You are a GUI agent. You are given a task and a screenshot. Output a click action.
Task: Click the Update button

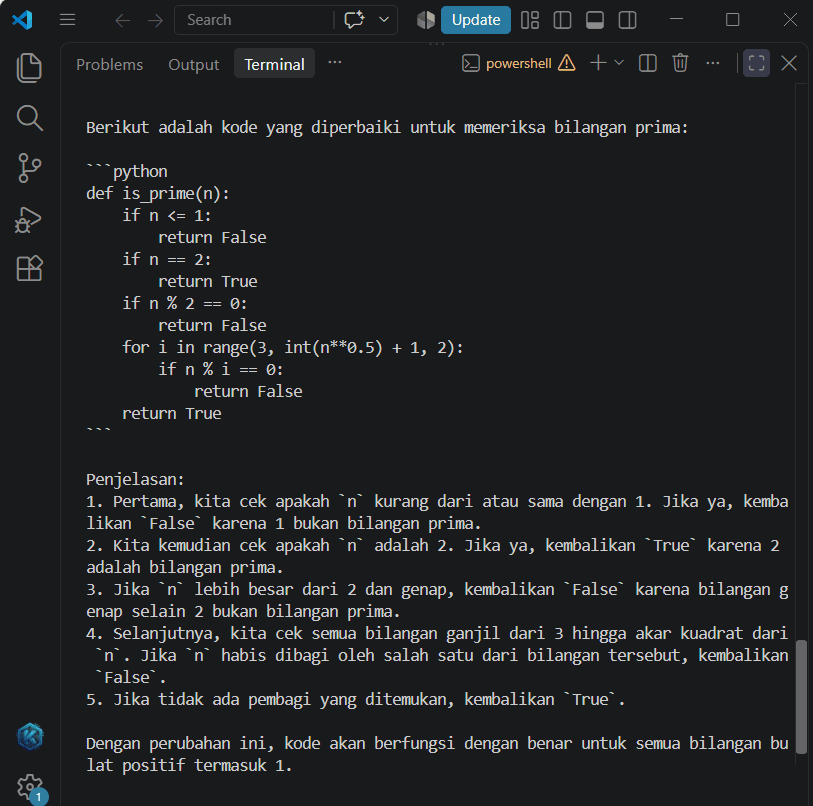click(x=475, y=20)
